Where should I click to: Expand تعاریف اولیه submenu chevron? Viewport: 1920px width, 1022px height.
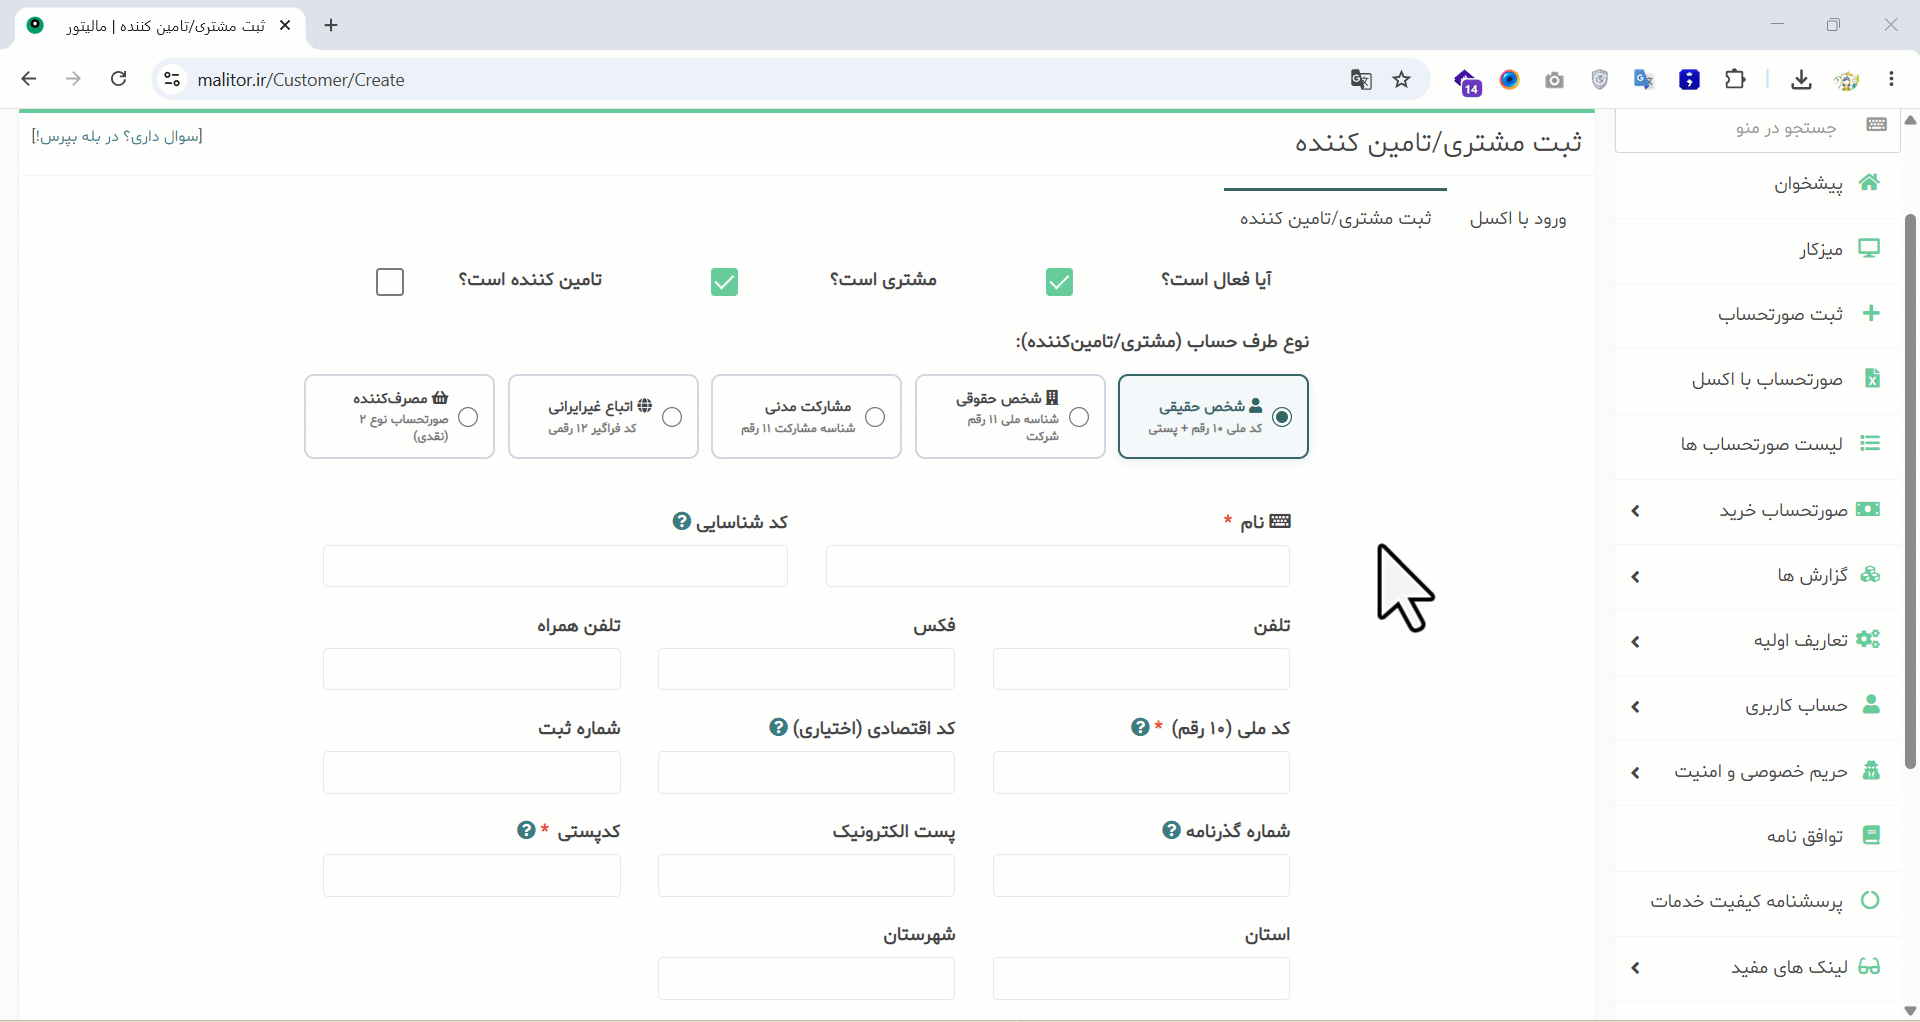click(1636, 642)
